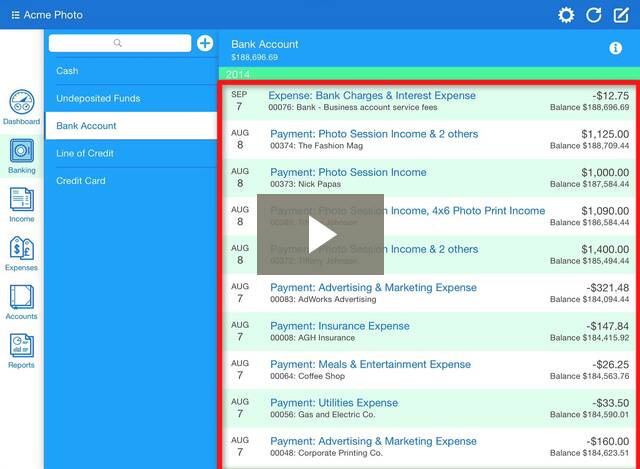Click Balance $188,709.44 text

tap(589, 146)
